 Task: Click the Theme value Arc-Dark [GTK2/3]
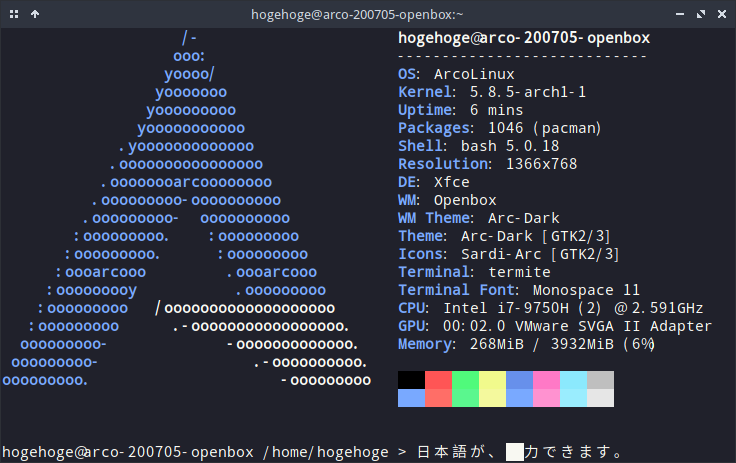pos(536,236)
